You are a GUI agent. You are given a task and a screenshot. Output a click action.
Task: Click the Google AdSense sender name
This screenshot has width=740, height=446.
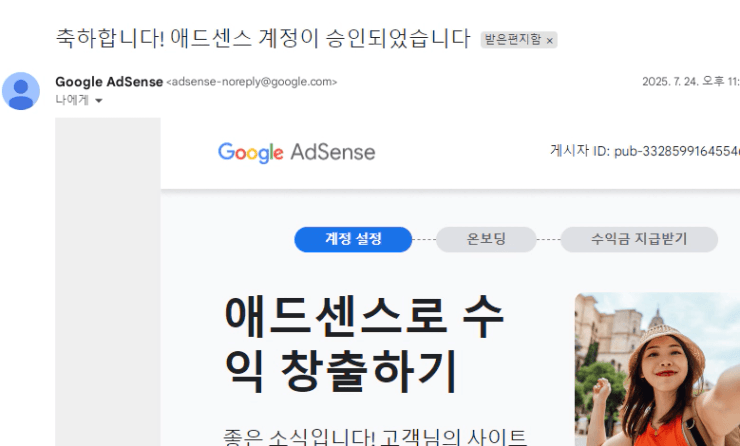pos(109,82)
